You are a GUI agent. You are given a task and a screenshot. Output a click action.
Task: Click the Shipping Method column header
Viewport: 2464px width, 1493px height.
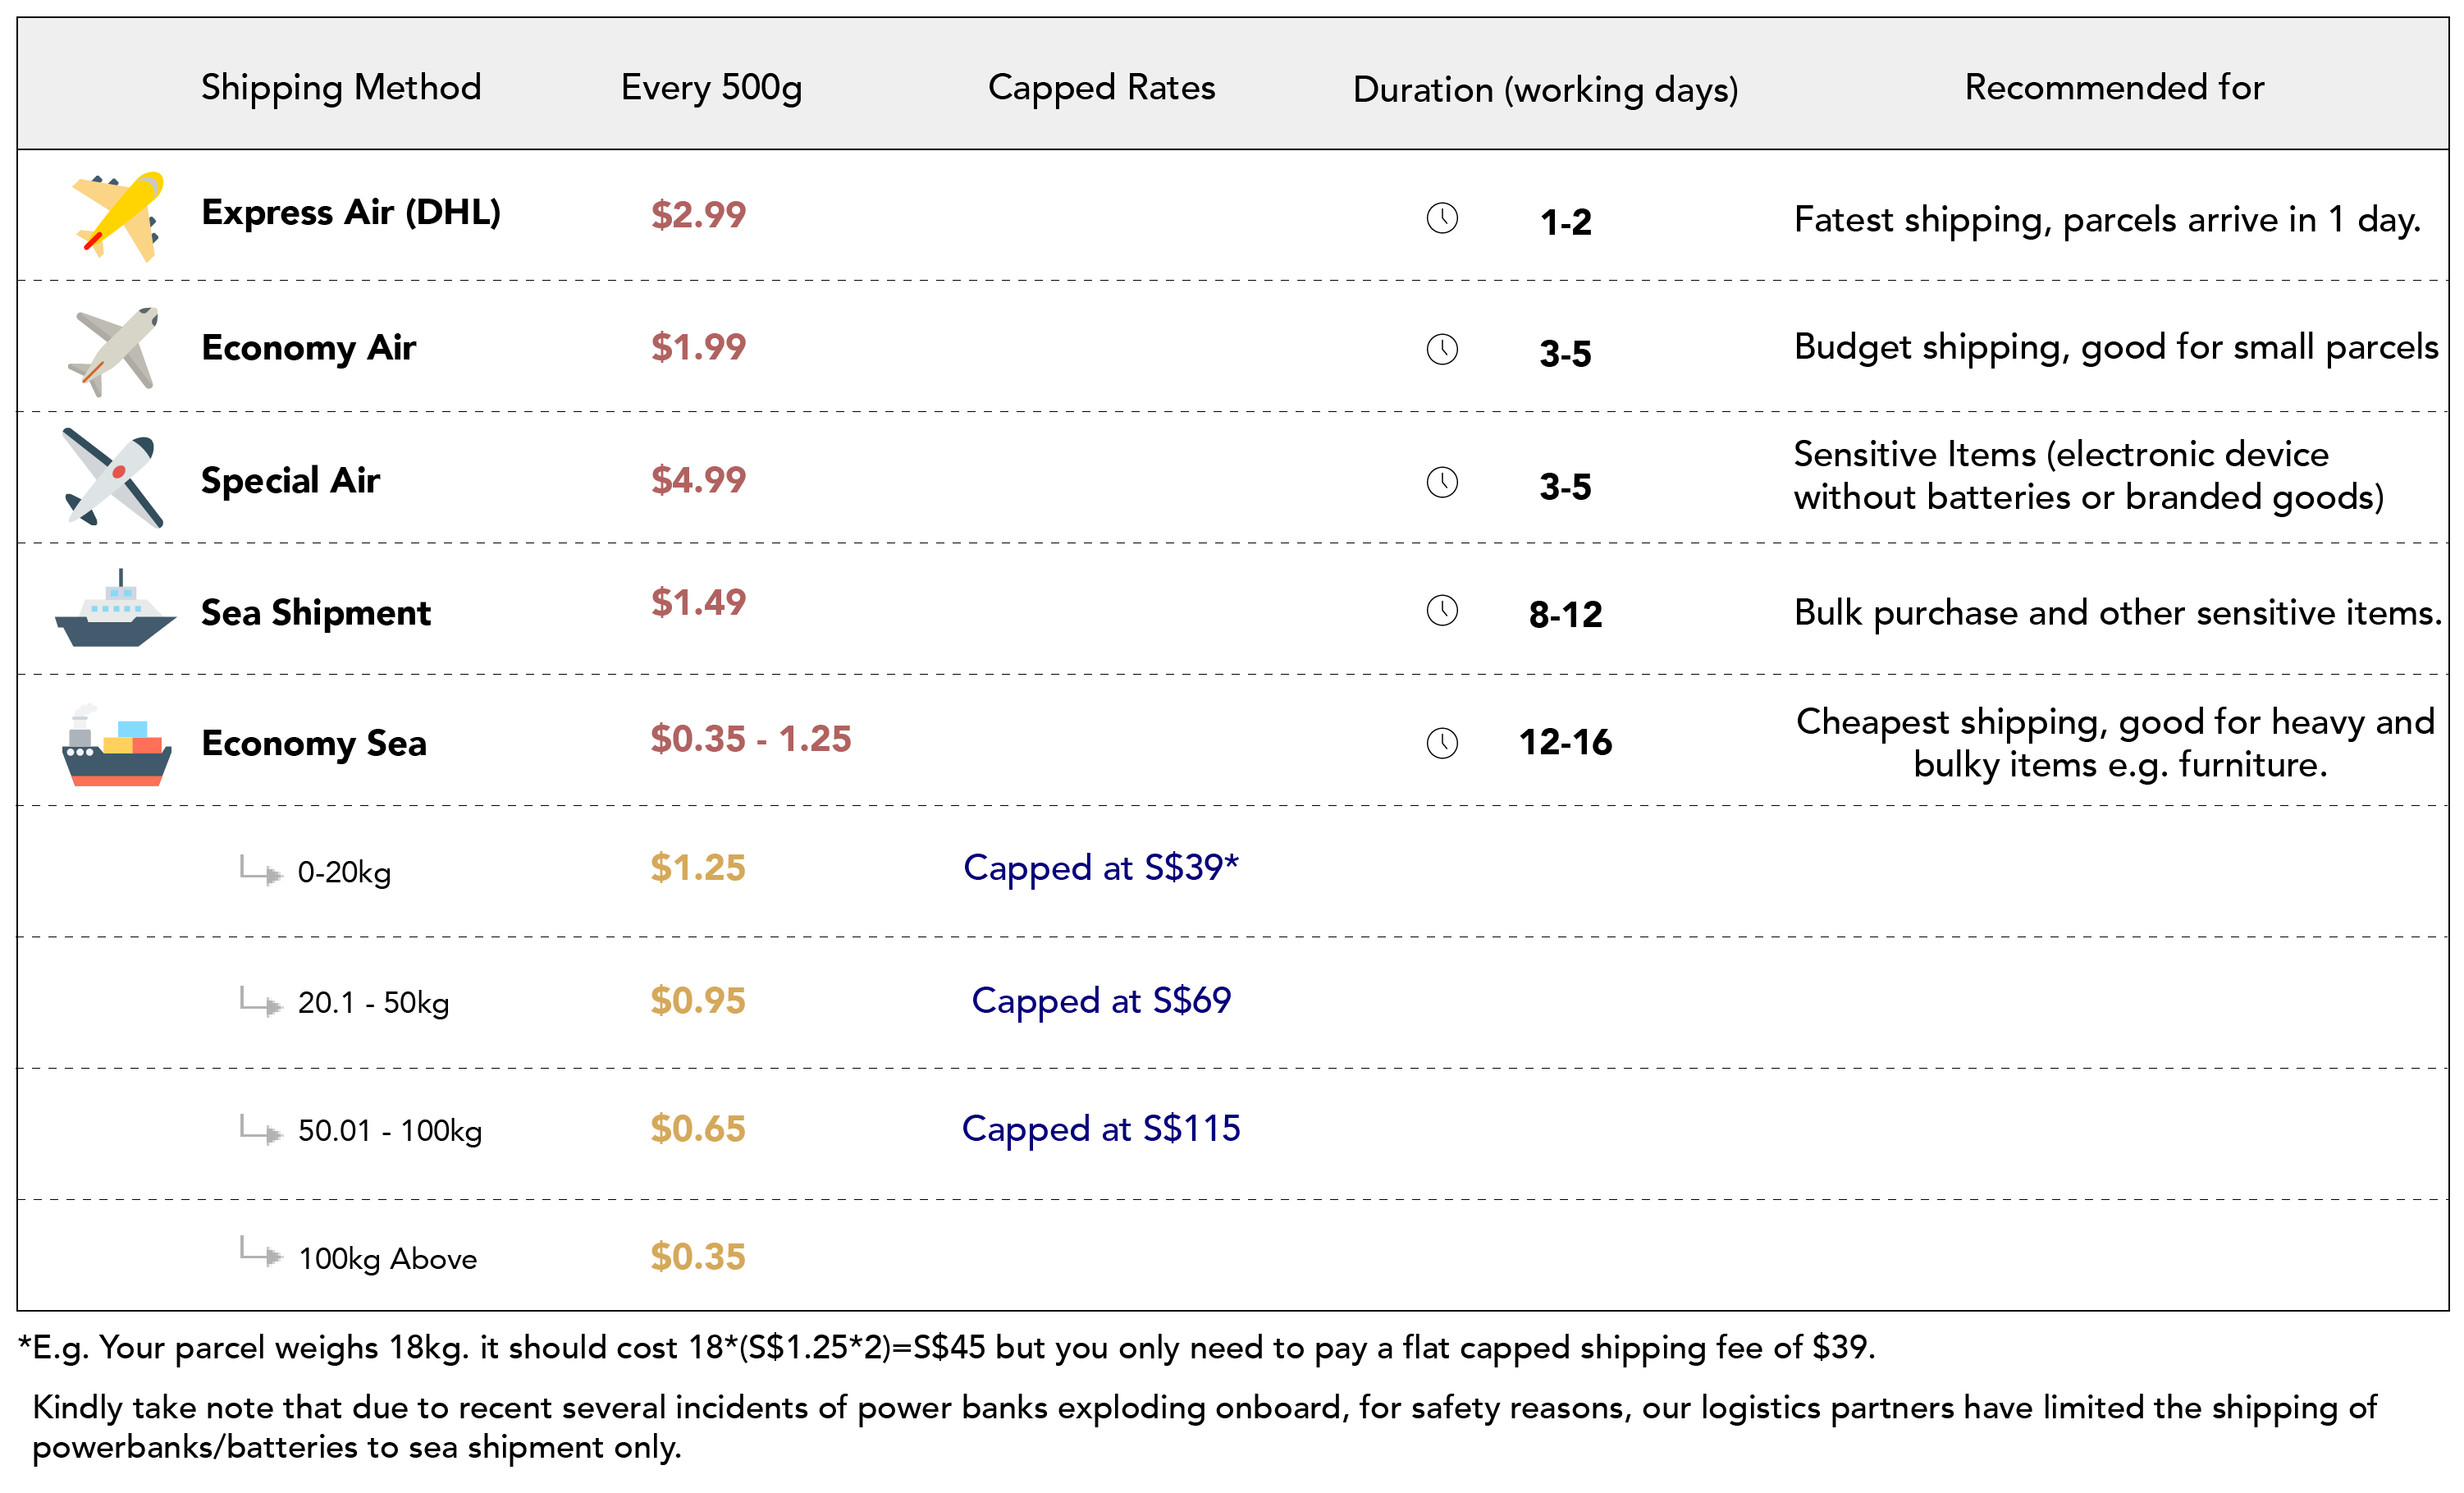coord(341,88)
